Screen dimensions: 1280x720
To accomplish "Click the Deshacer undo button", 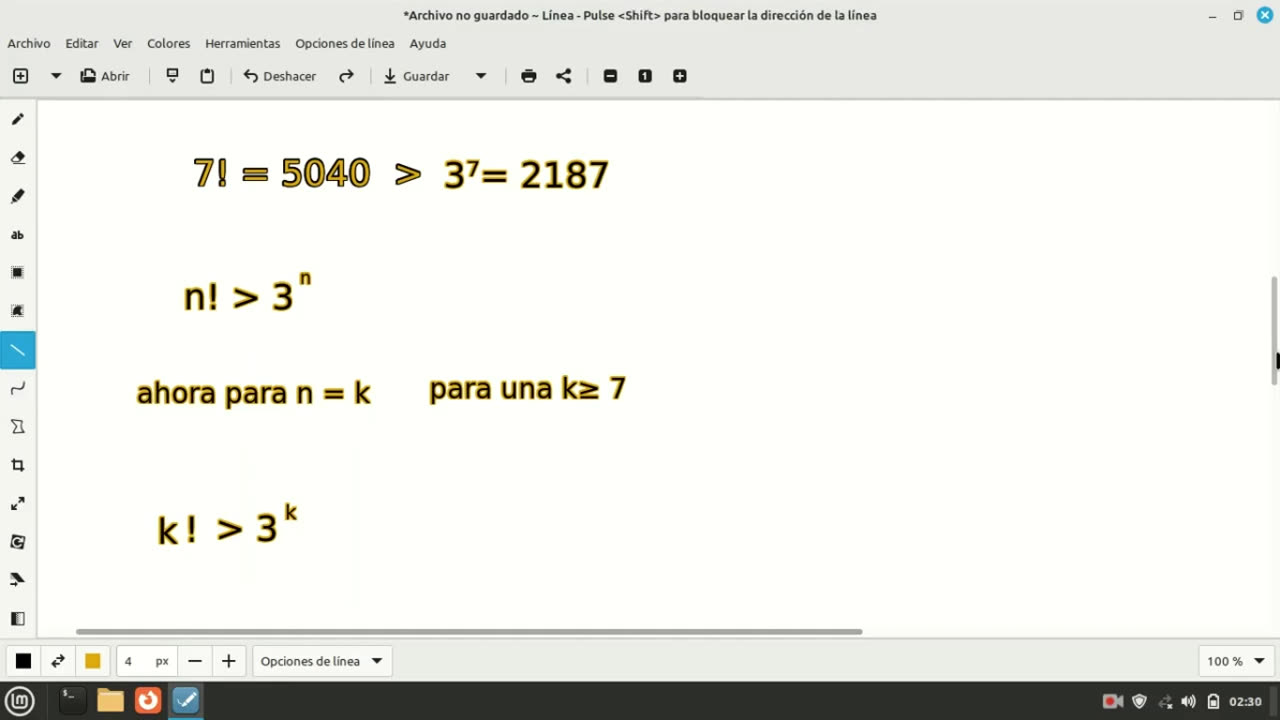I will coord(280,76).
